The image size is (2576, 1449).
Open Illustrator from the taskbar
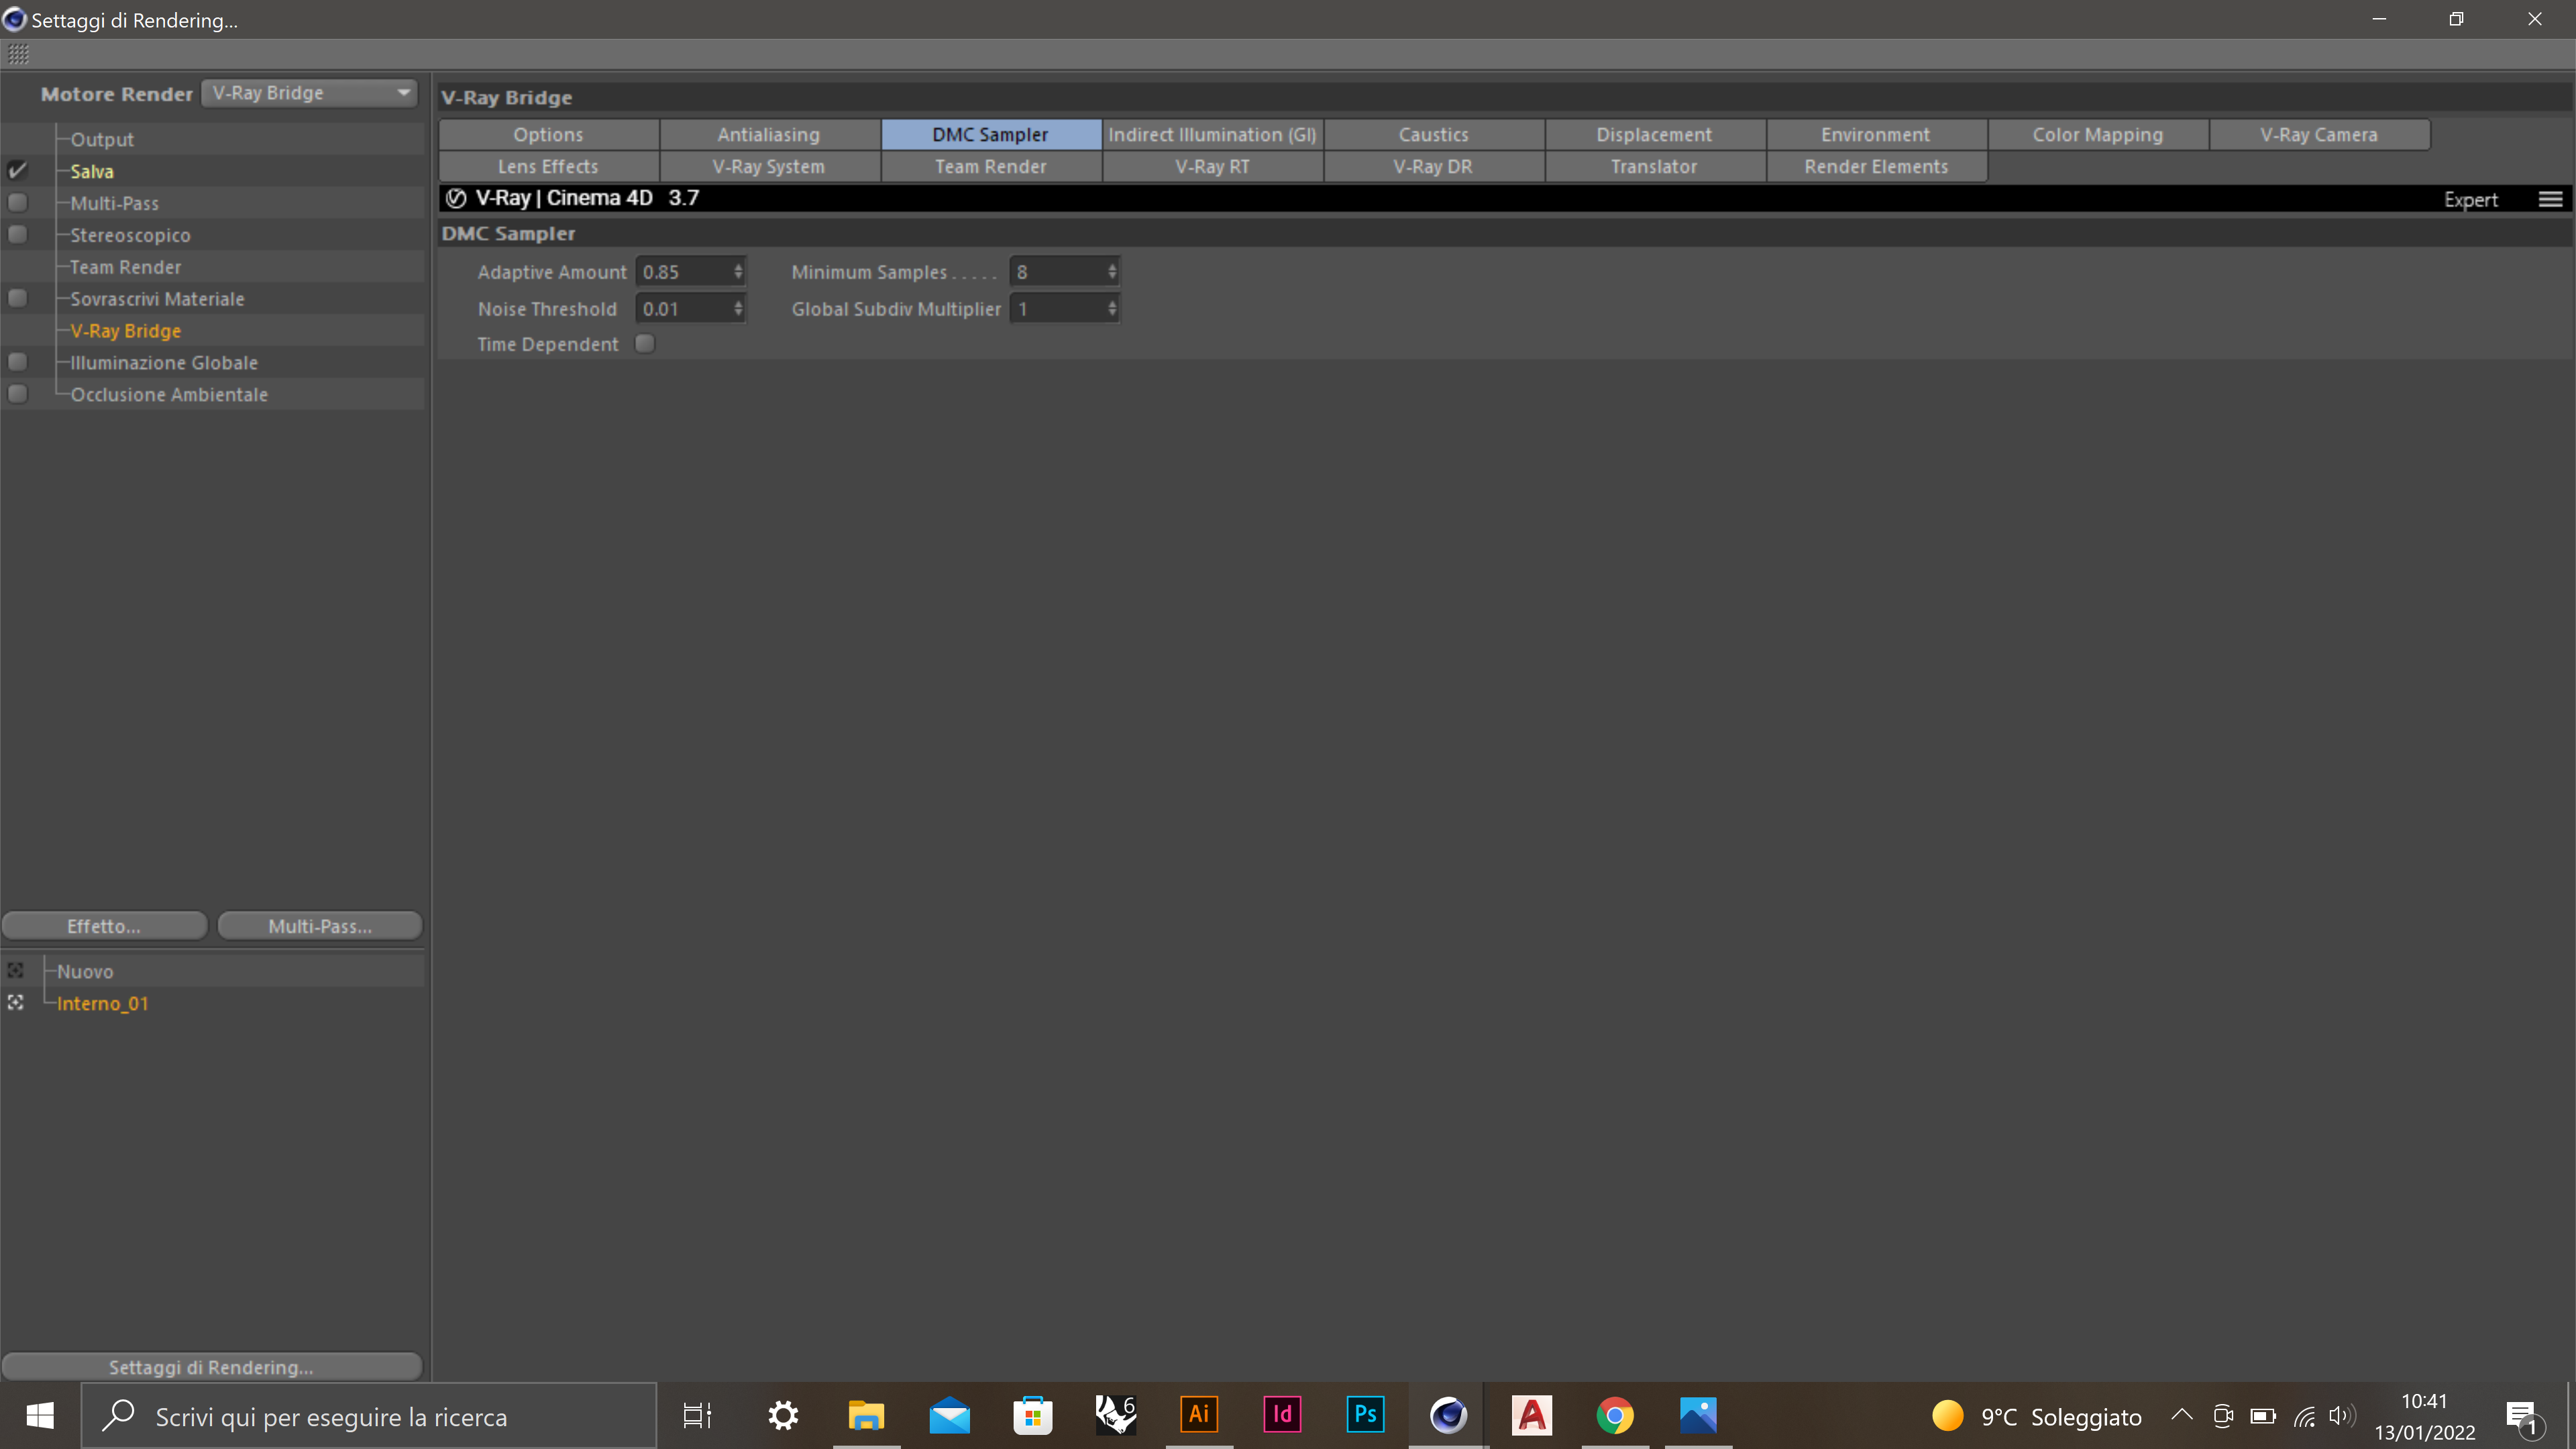[x=1198, y=1415]
